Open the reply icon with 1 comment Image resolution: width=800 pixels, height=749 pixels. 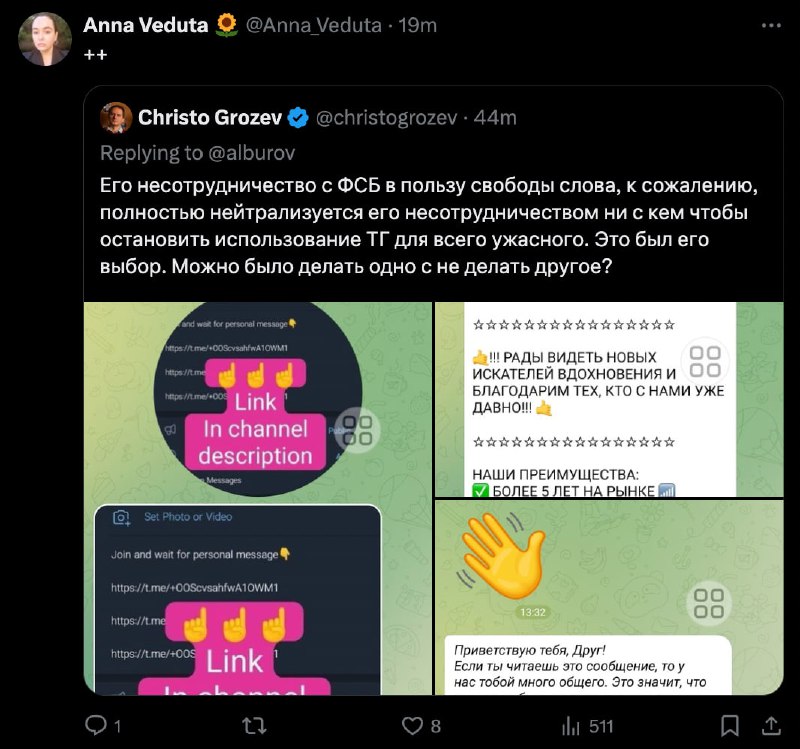point(95,725)
